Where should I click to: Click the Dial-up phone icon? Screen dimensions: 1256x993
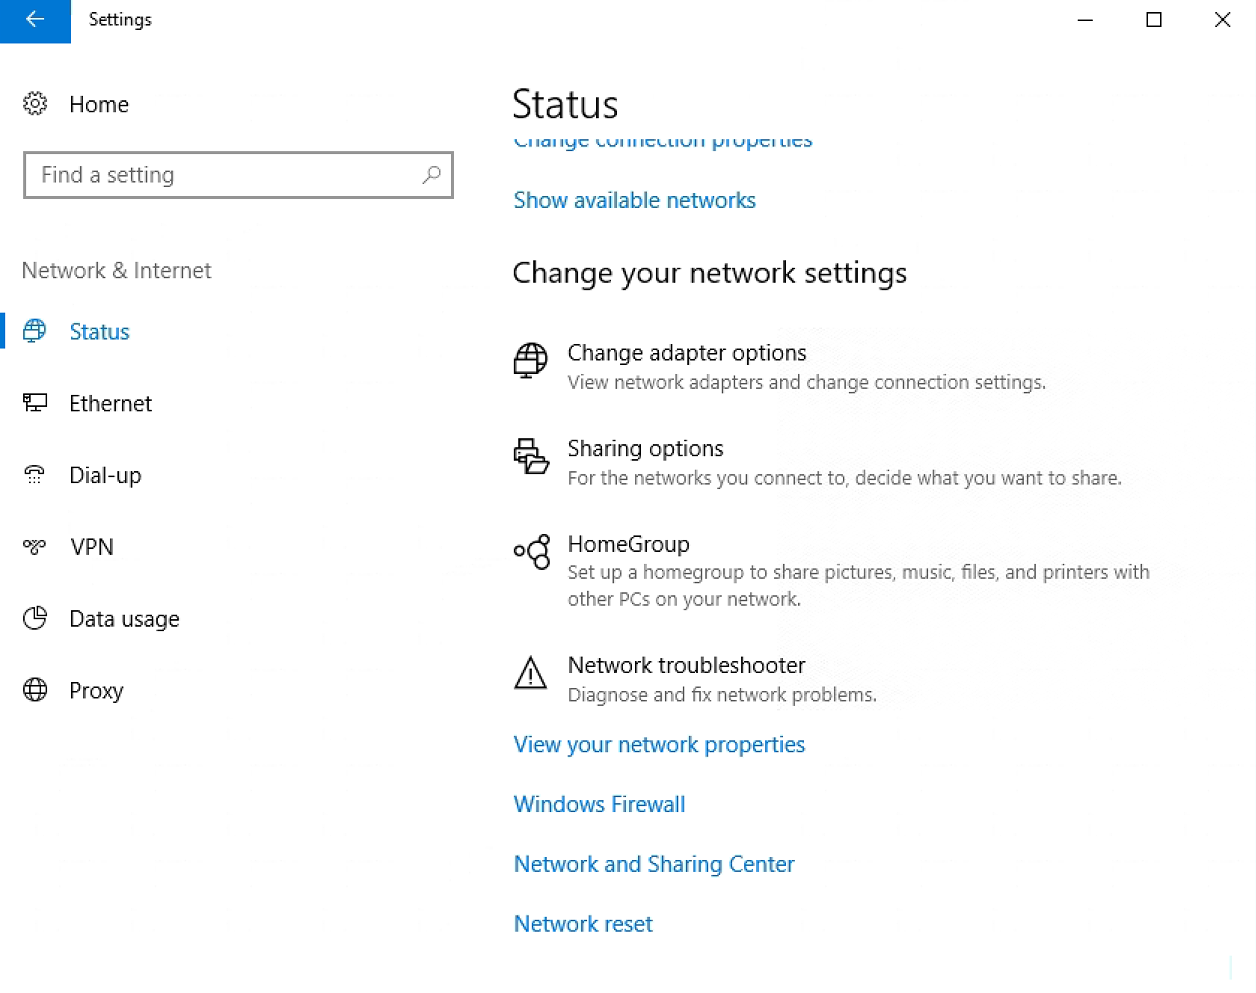pos(35,475)
